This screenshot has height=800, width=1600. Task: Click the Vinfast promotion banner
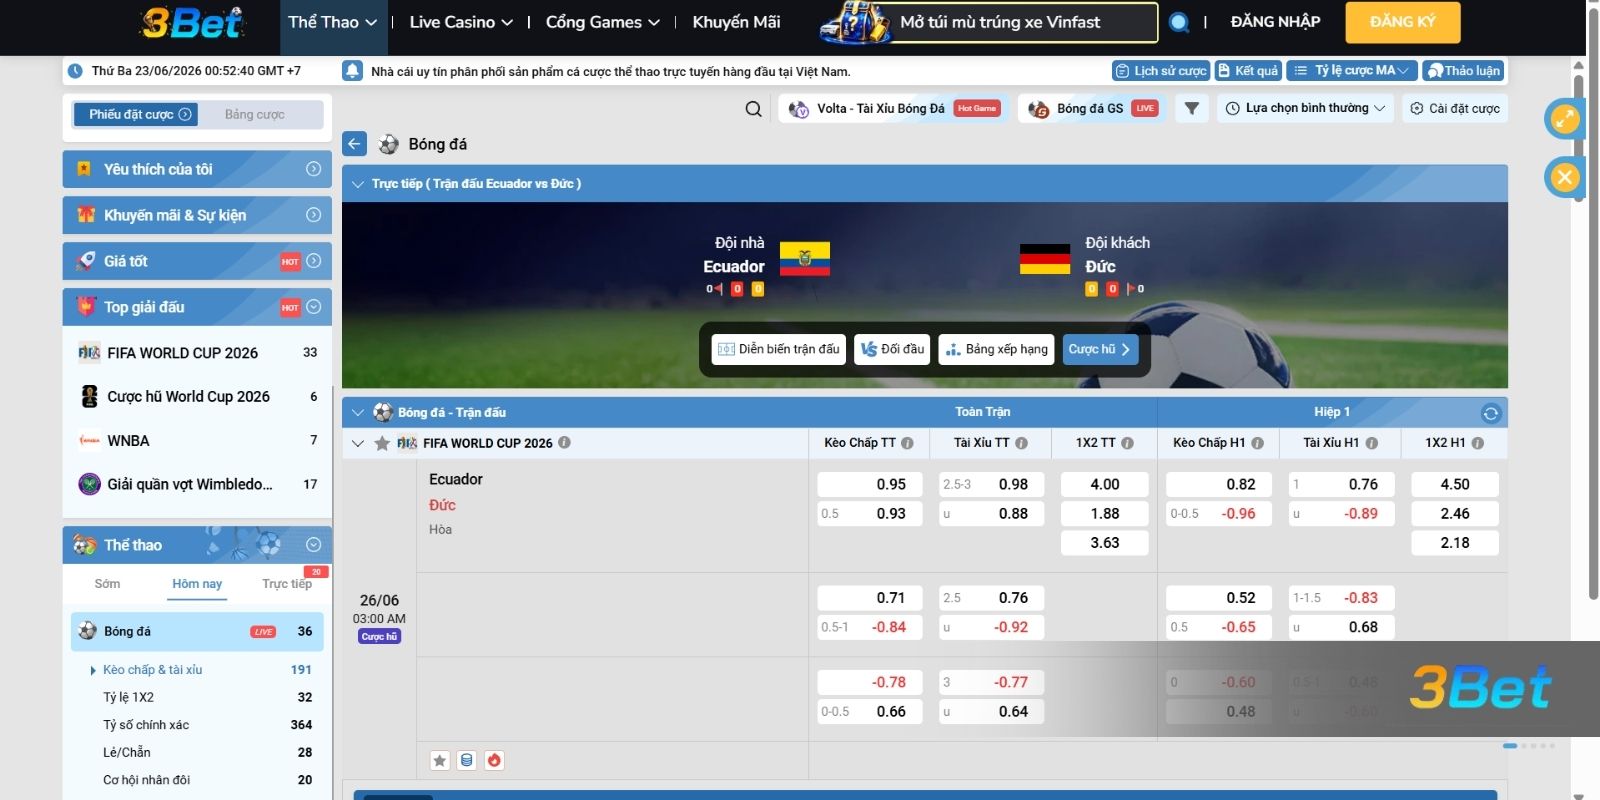coord(989,22)
